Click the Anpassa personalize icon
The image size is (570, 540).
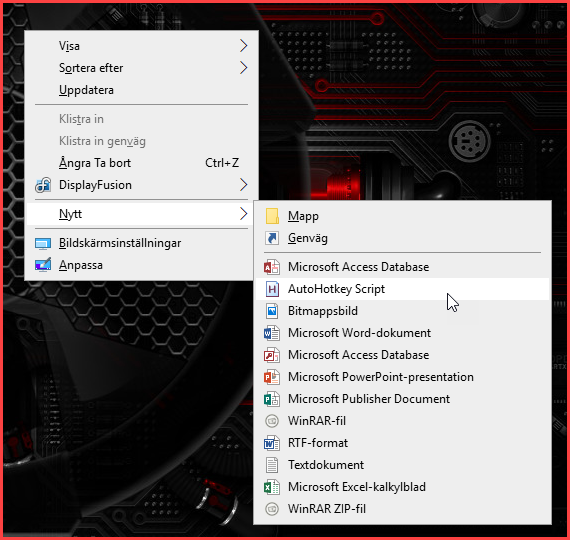43,265
